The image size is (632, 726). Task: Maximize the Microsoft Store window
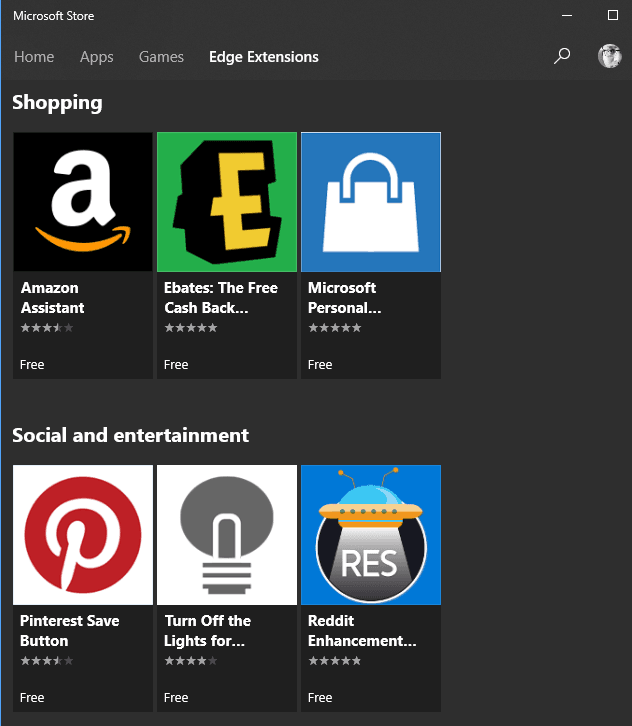(x=613, y=15)
